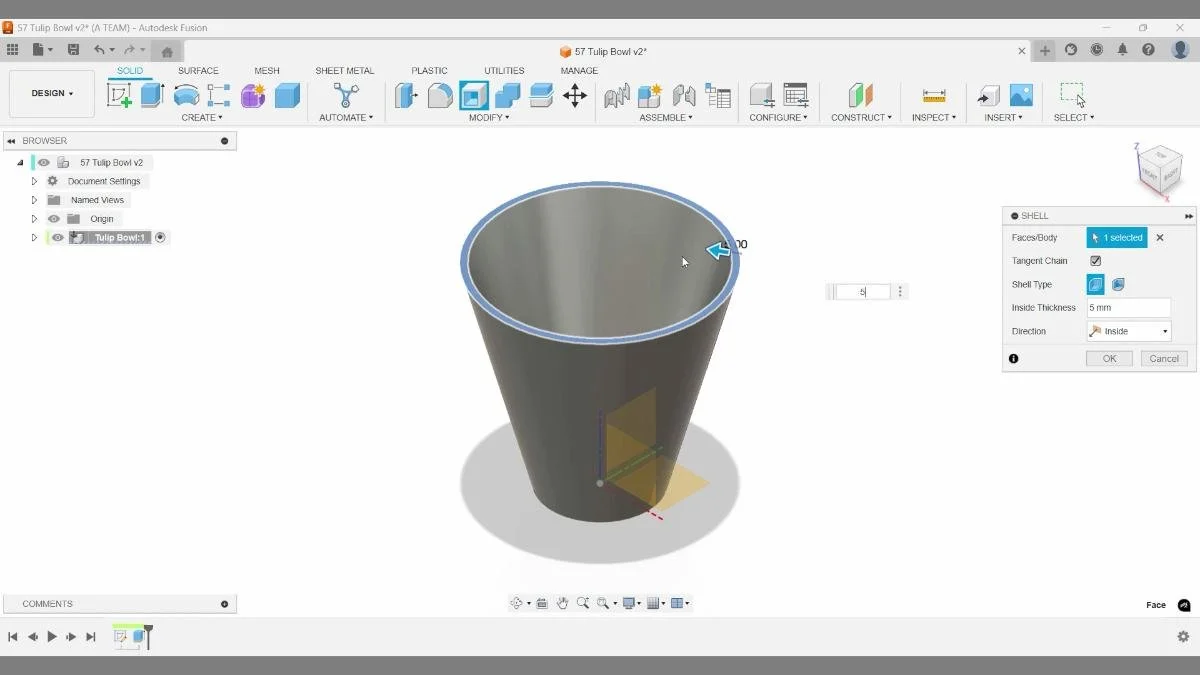Open the Measure tool under Inspect

(x=934, y=95)
